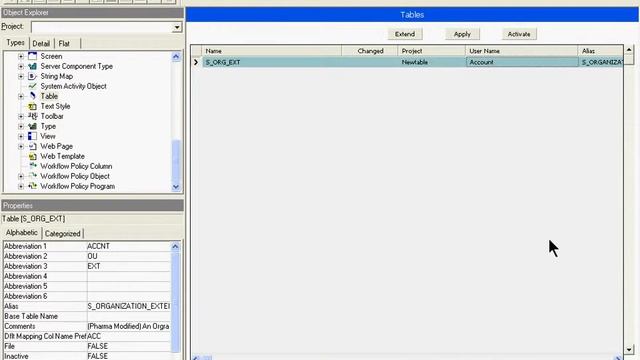Expand the String Map node
Image resolution: width=640 pixels, height=360 pixels.
tap(20, 76)
